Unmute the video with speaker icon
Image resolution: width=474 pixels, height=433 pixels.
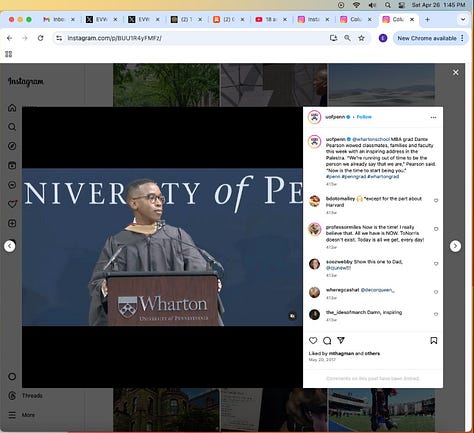coord(292,316)
